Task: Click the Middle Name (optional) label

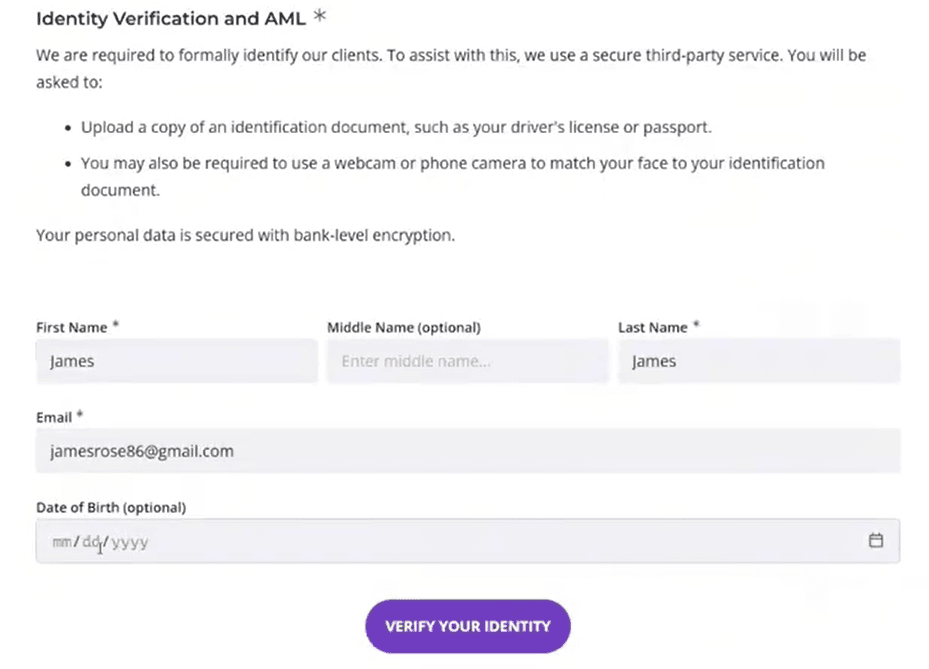Action: [x=404, y=327]
